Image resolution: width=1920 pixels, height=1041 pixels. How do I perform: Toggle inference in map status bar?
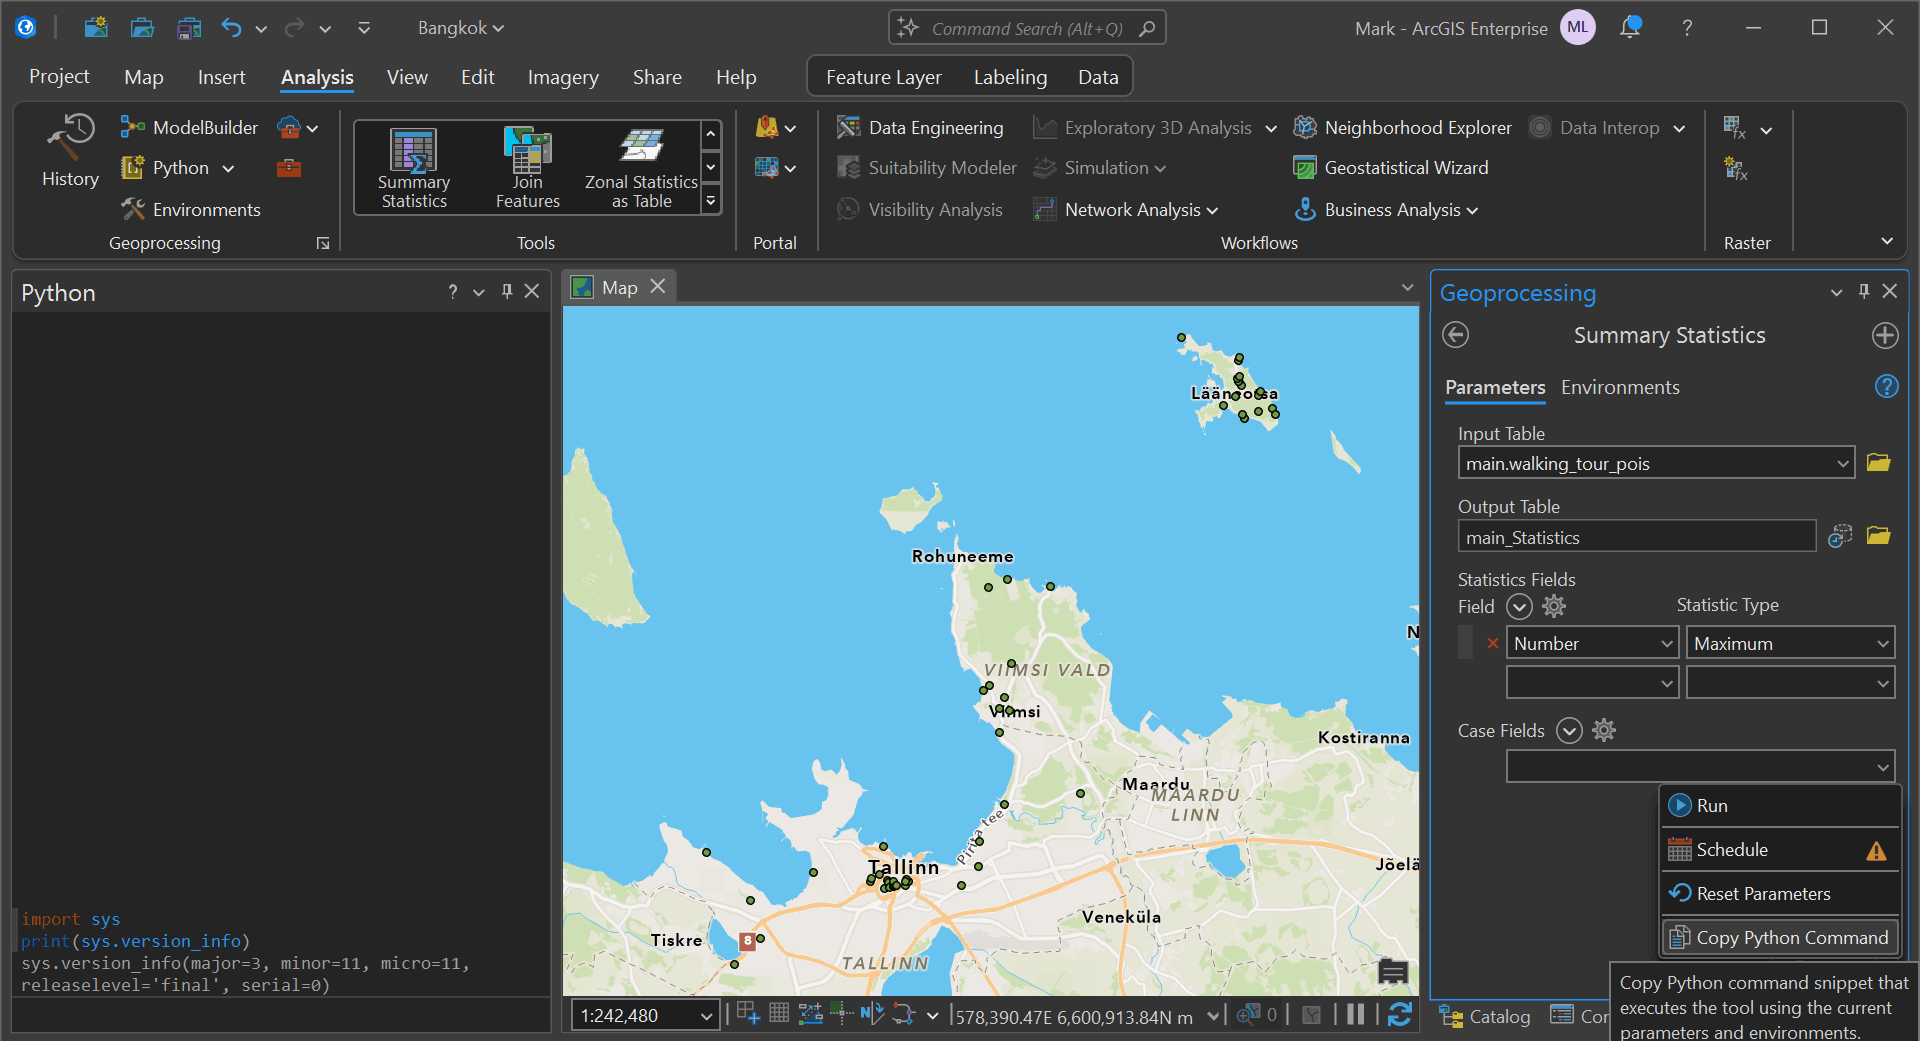click(841, 1014)
